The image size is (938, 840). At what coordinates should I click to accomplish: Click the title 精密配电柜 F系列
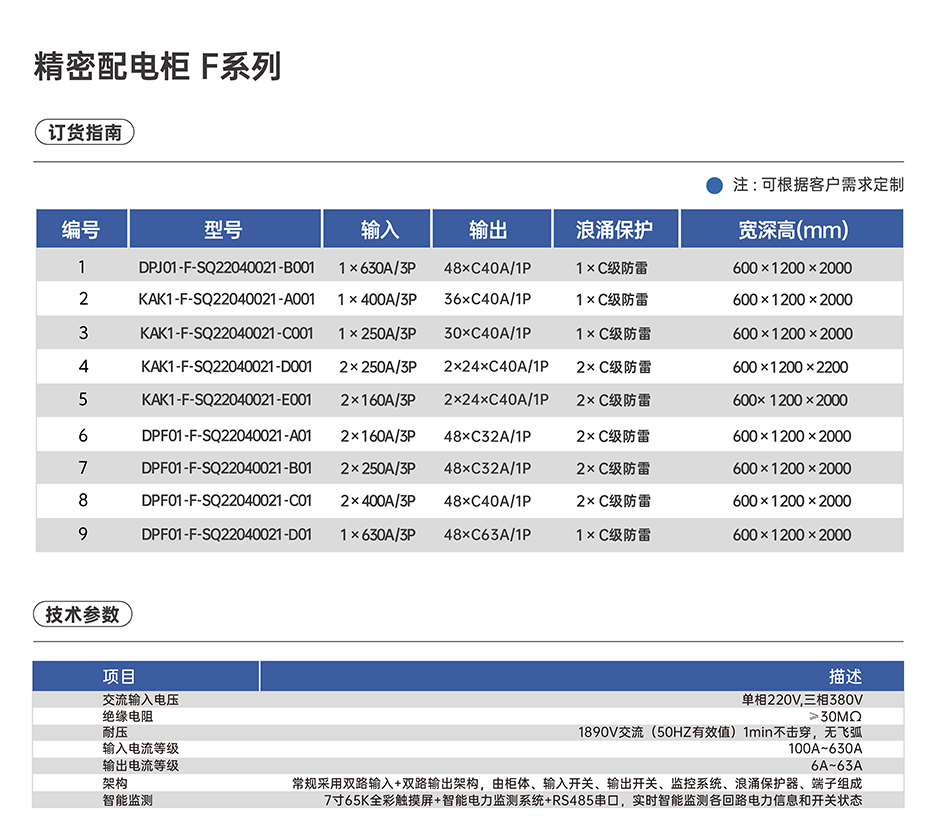[157, 66]
